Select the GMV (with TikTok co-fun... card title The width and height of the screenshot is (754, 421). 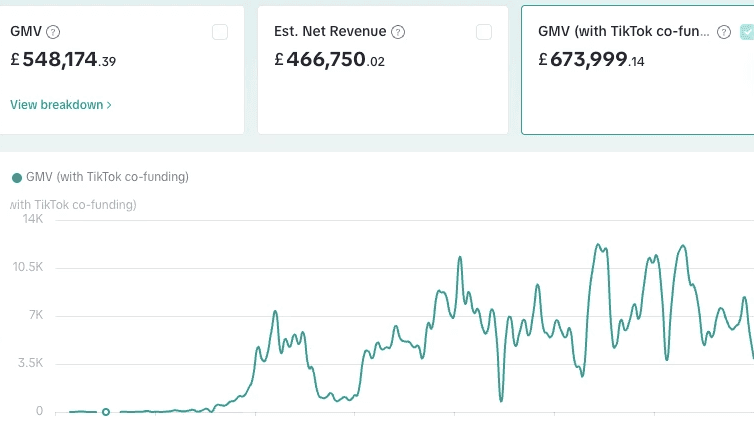click(624, 32)
